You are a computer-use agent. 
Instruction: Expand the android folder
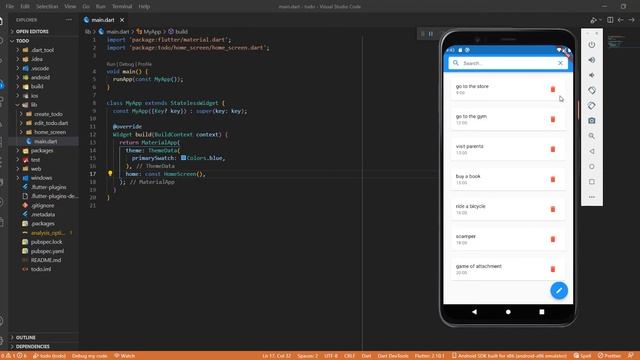(40, 78)
